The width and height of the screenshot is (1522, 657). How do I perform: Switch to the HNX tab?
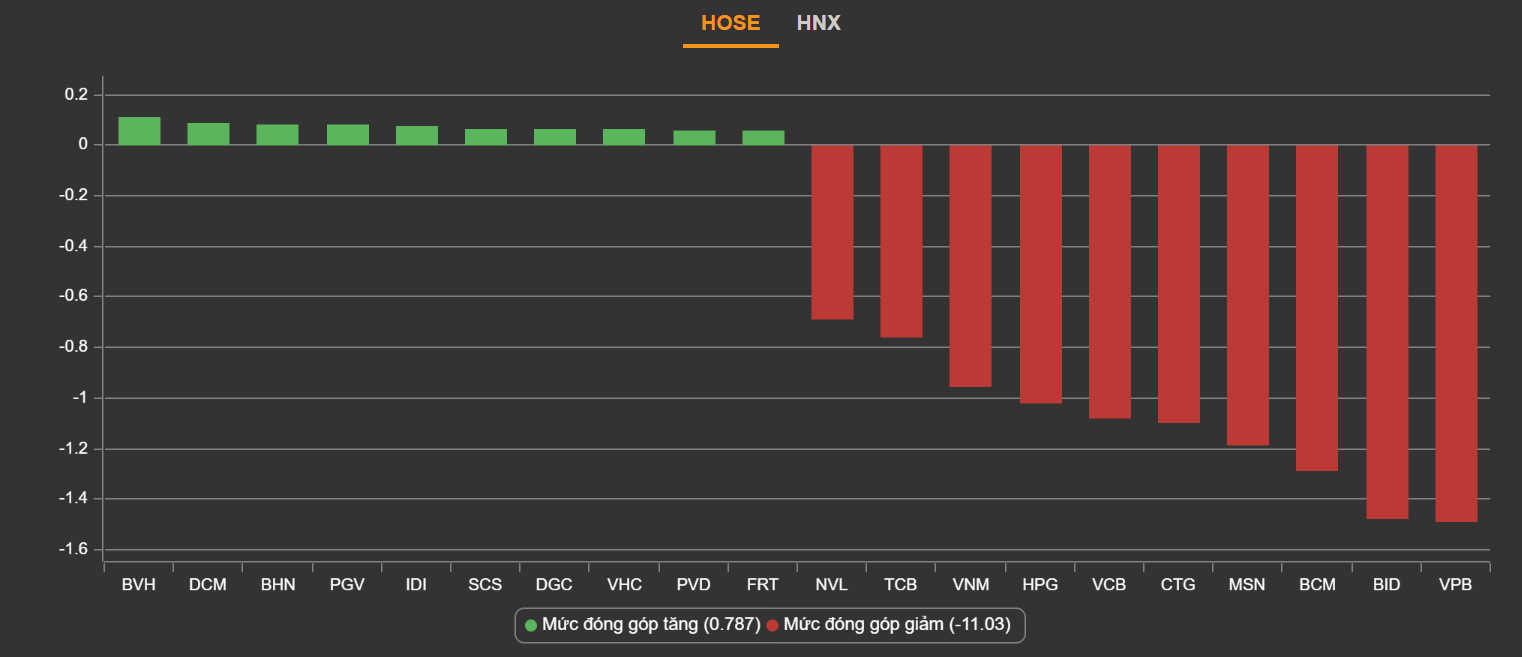coord(818,23)
